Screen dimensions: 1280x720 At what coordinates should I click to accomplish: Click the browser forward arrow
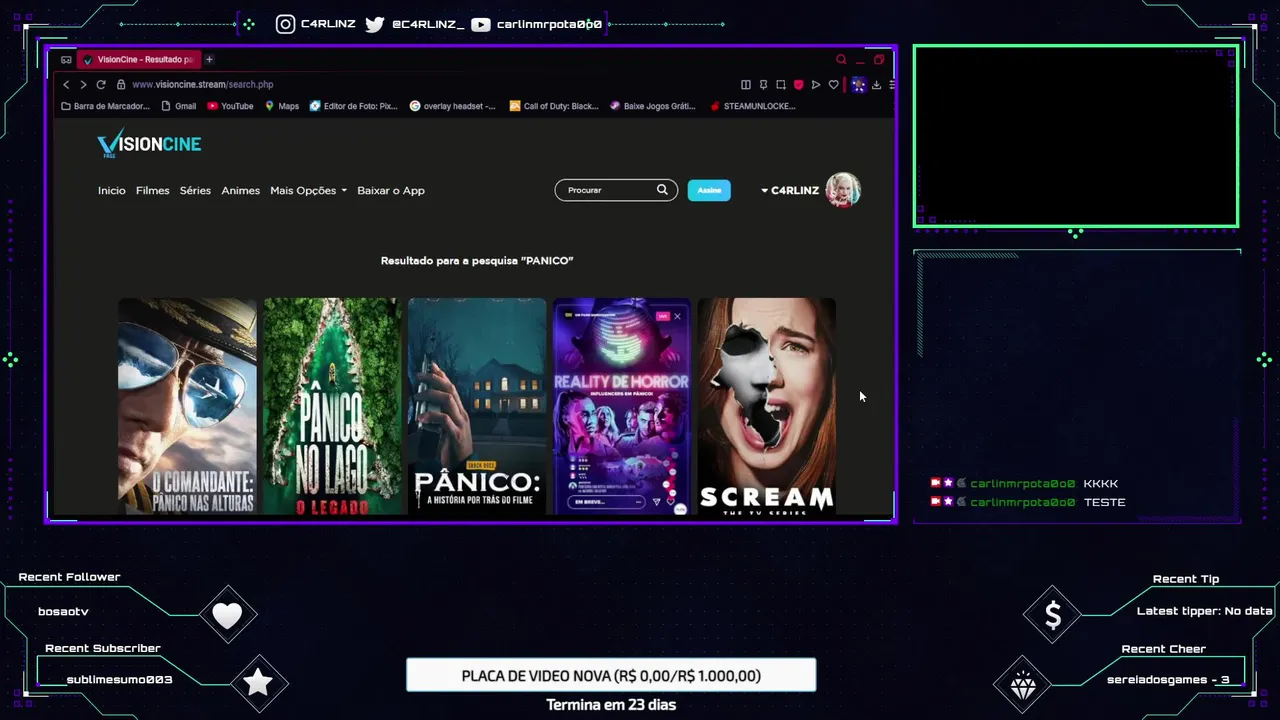tap(83, 85)
